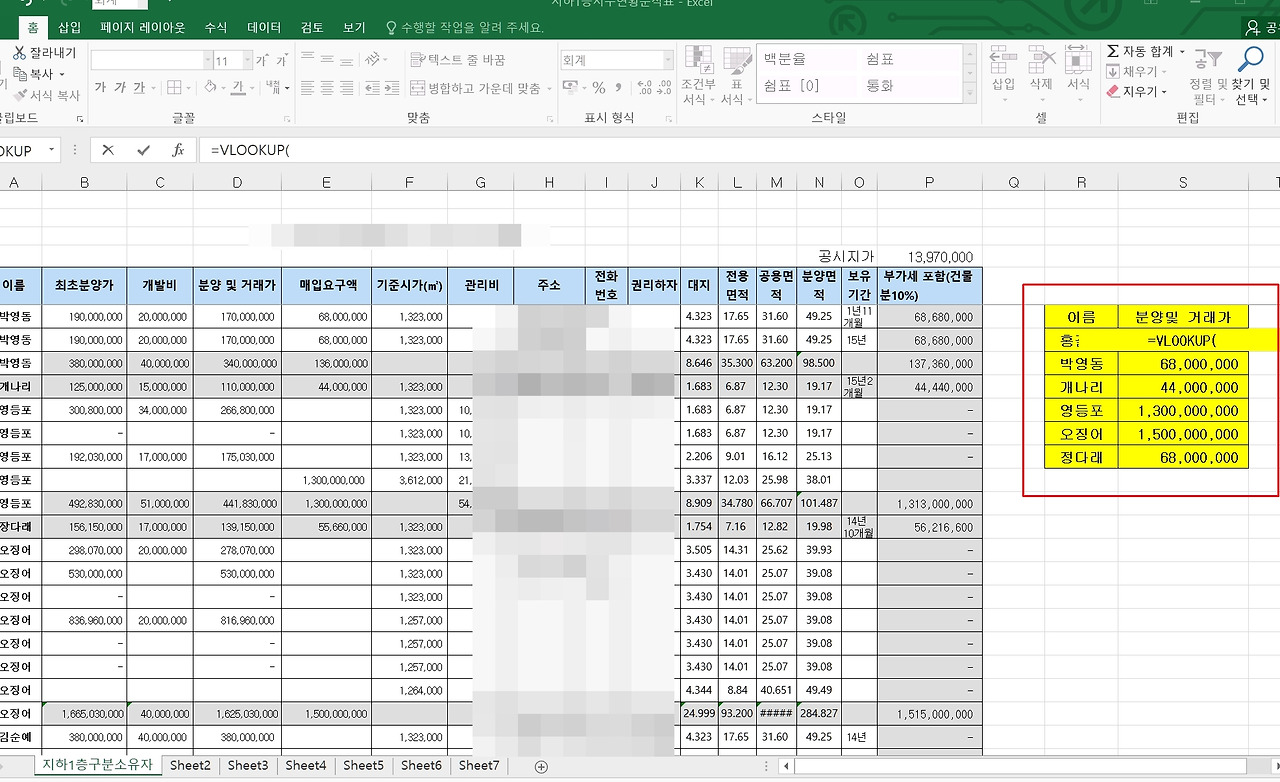Switch to the 삽입 ribbon tab

70,28
